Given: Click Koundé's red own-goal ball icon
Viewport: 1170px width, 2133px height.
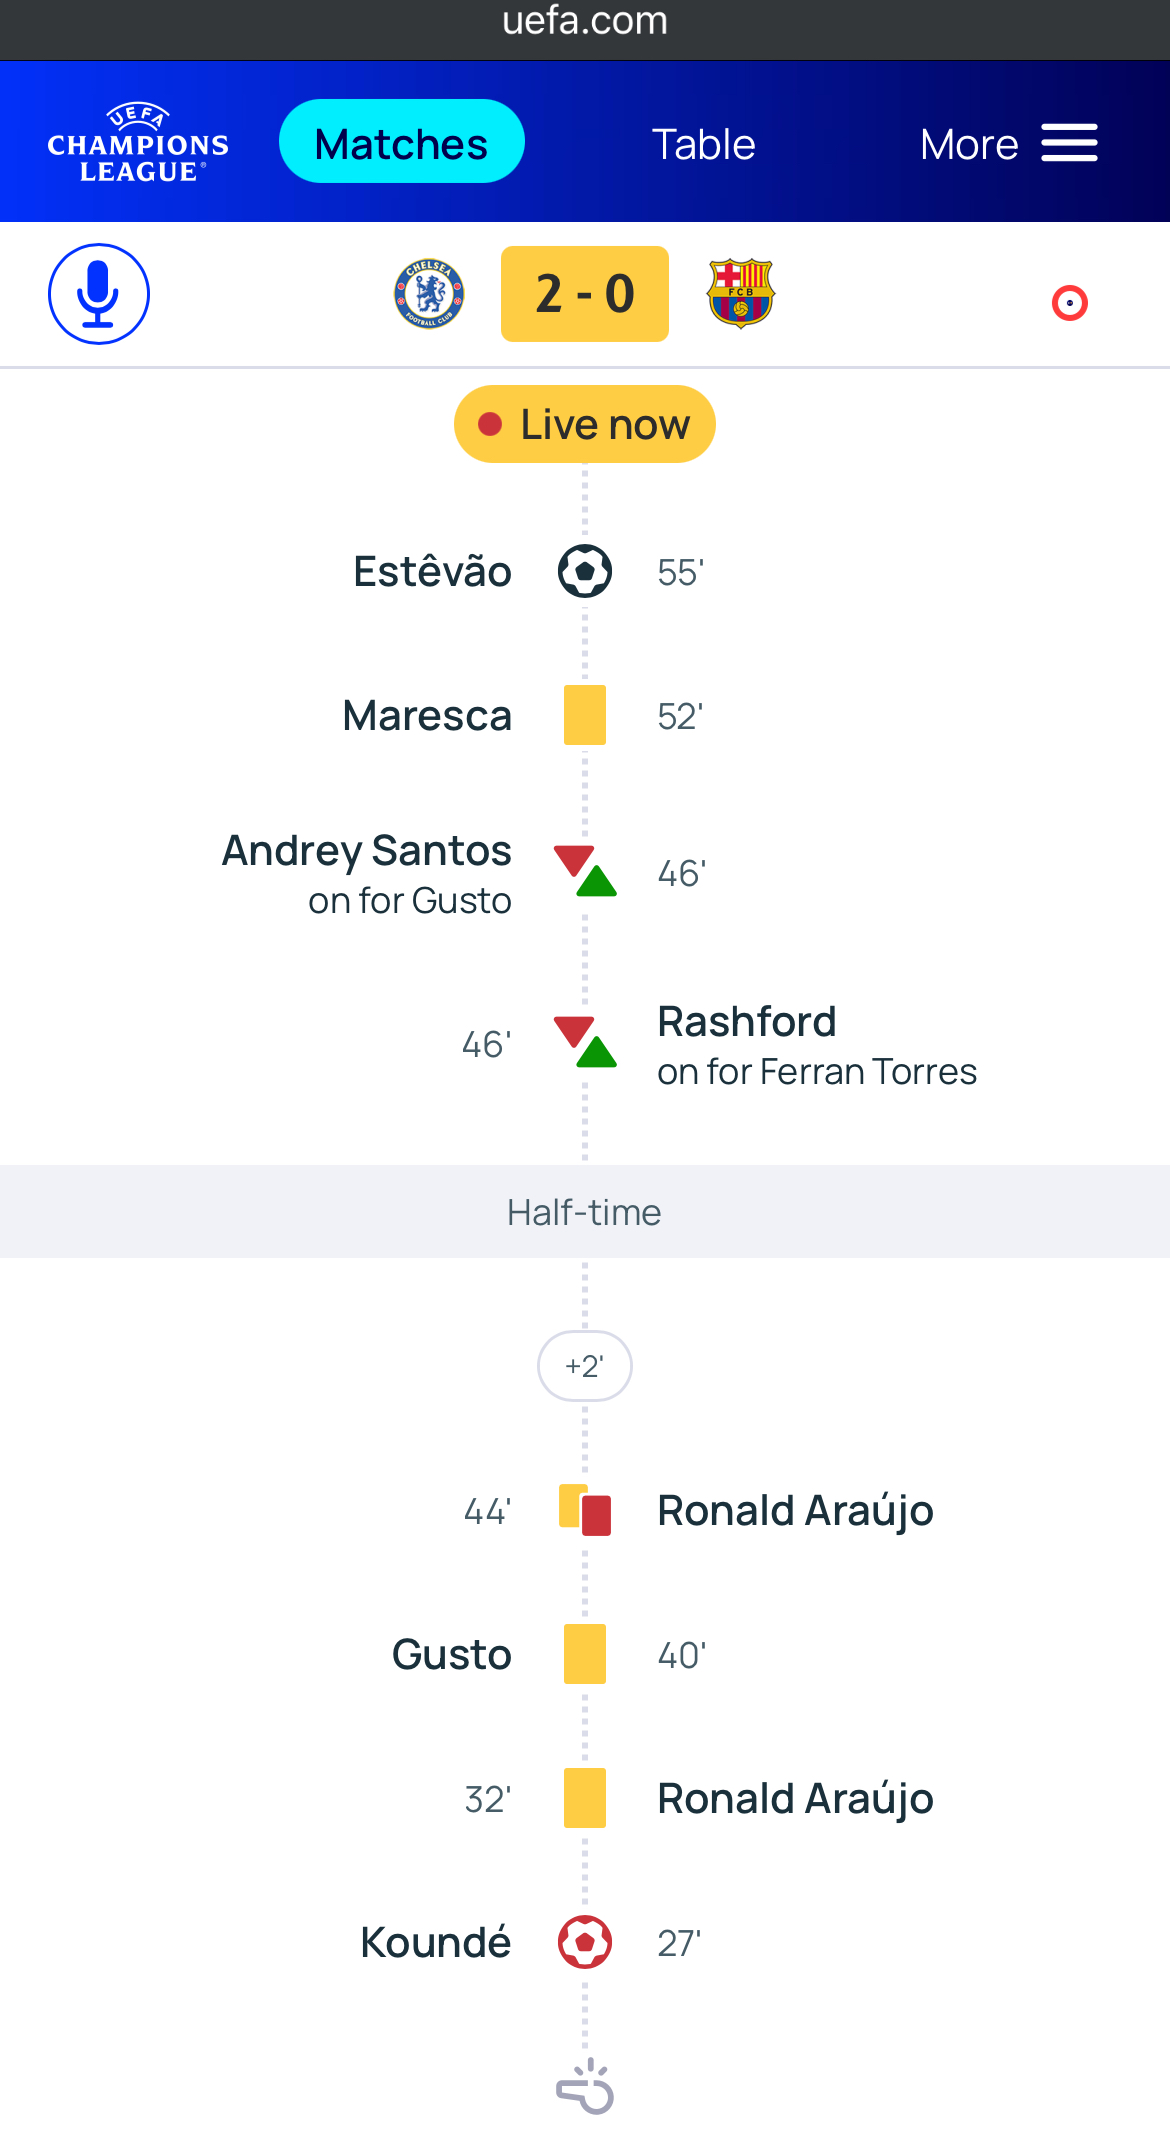Looking at the screenshot, I should [585, 1942].
